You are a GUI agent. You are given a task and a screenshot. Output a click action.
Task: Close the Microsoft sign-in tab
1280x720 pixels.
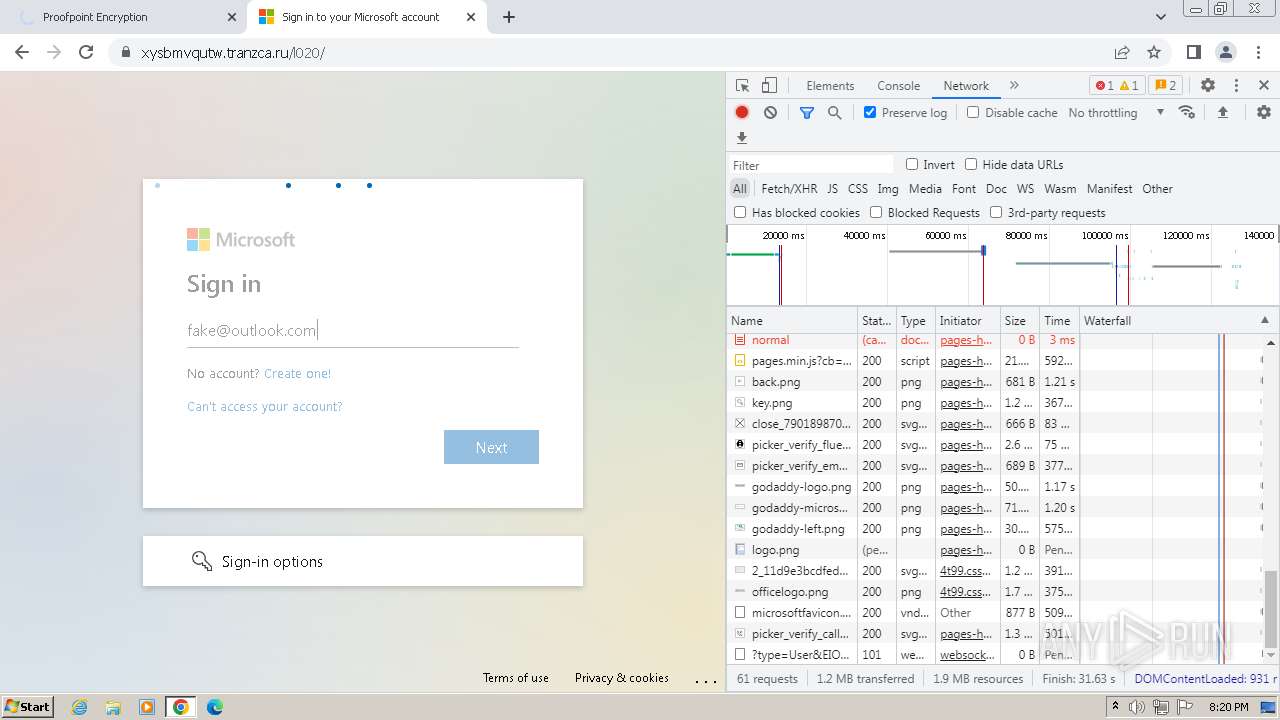[x=471, y=17]
